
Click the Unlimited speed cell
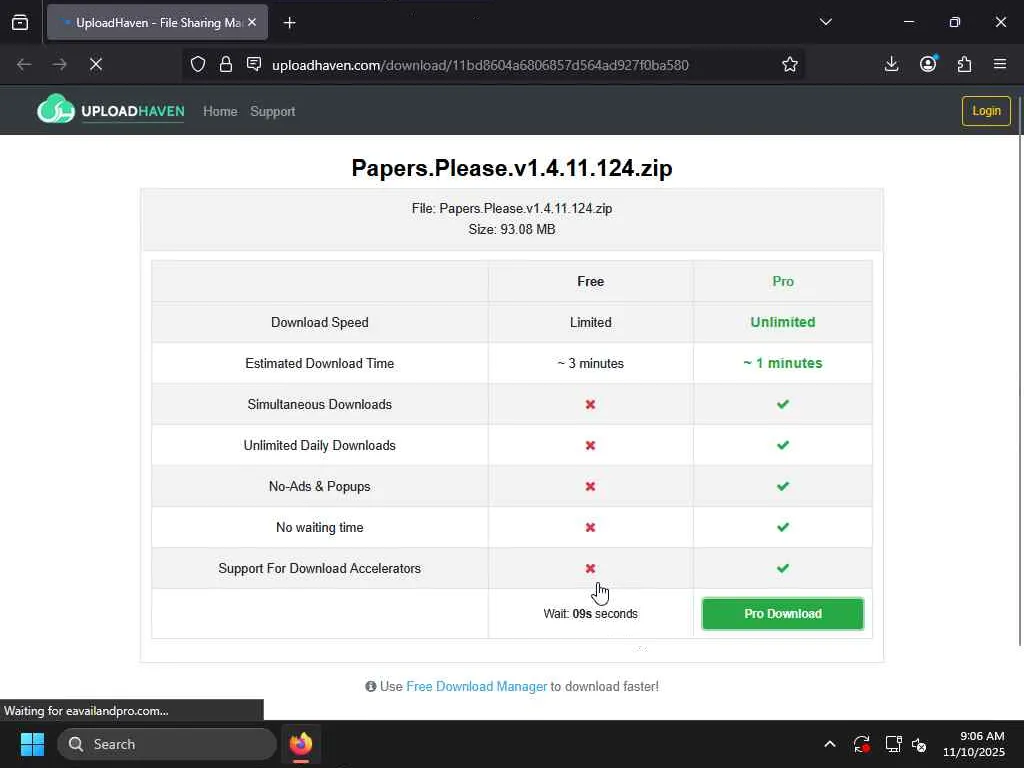tap(782, 323)
